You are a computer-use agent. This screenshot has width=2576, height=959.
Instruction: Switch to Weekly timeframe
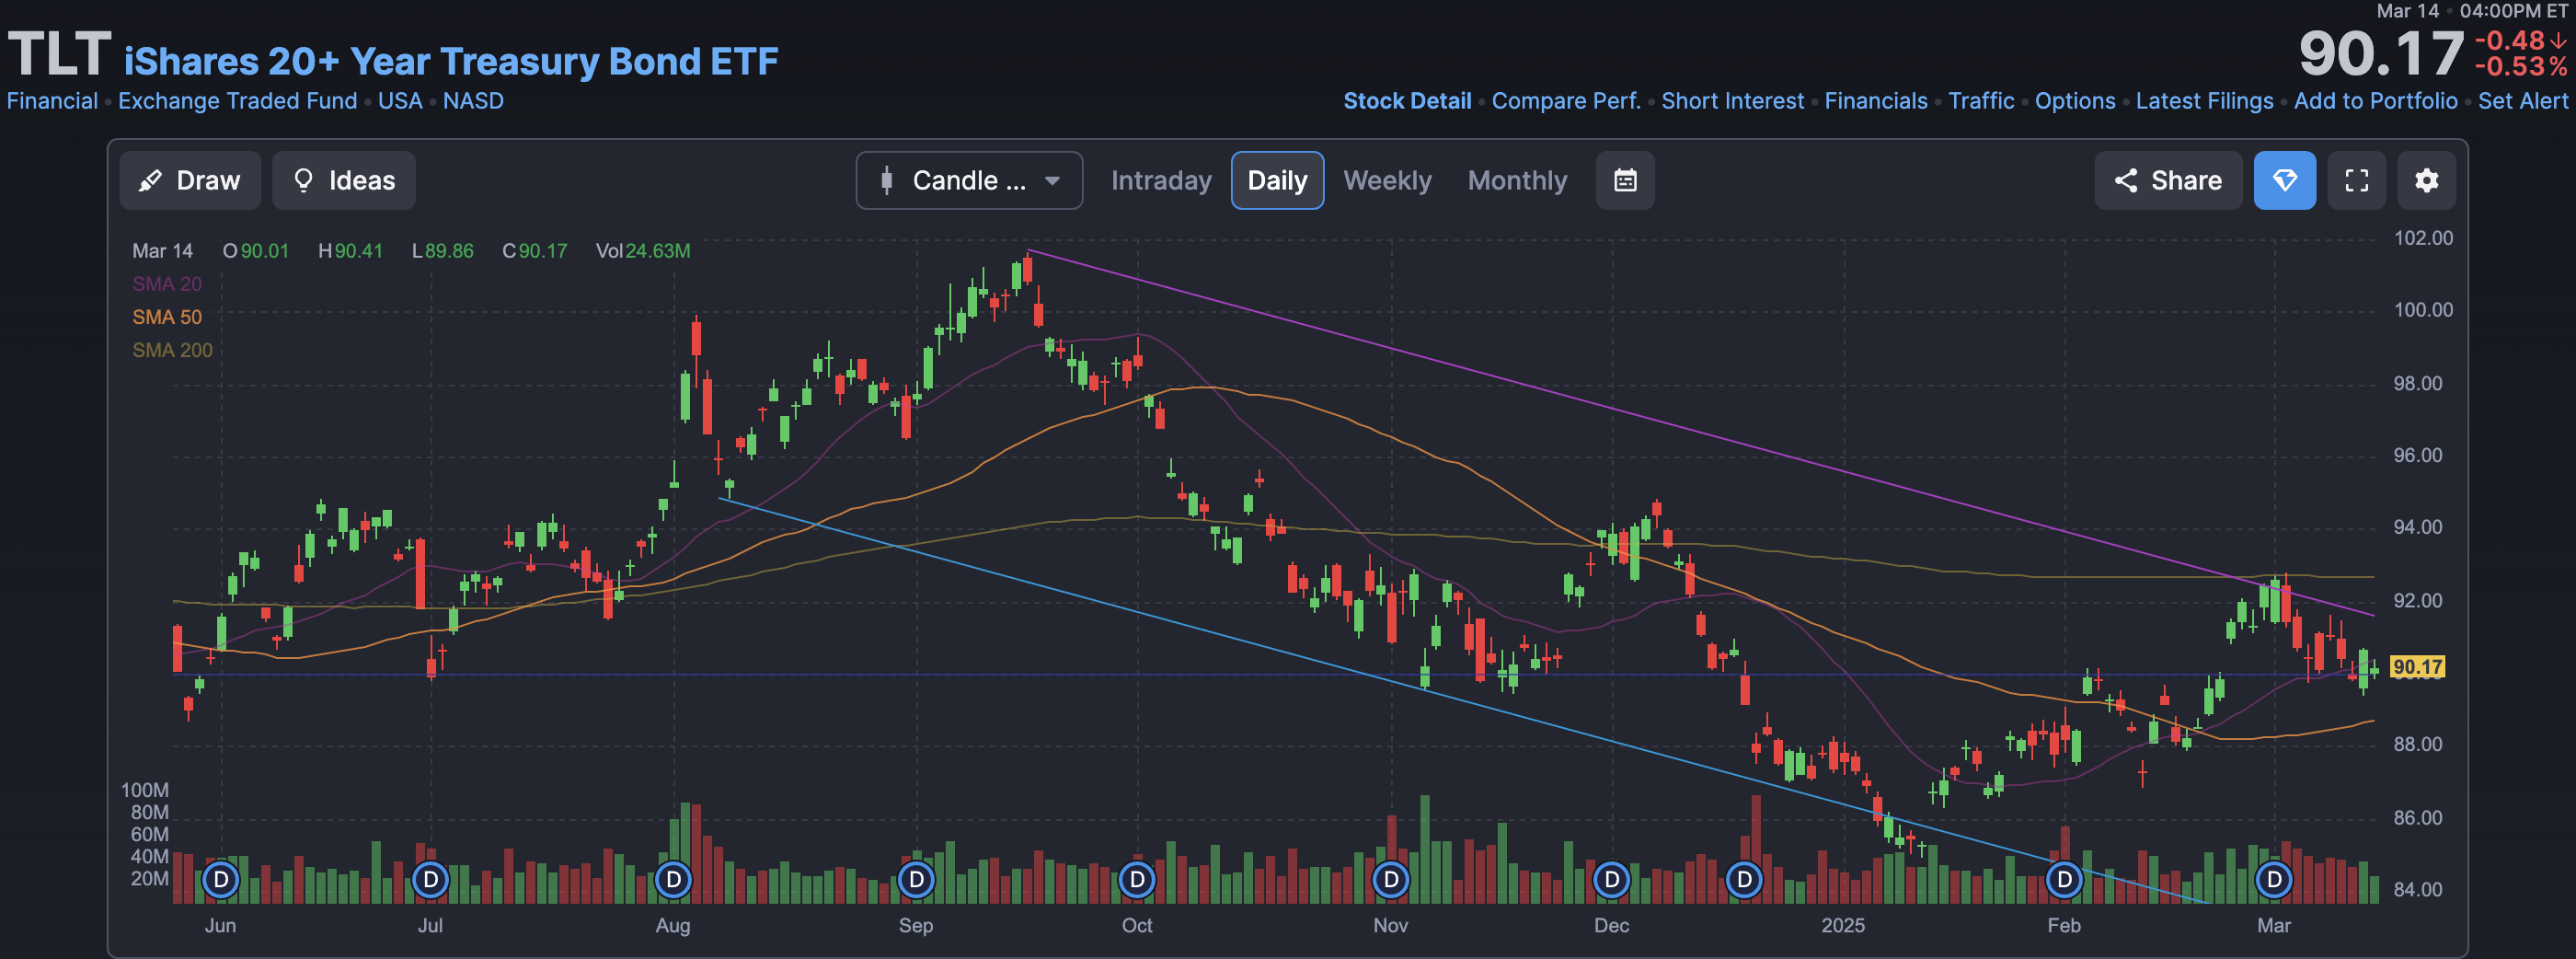click(1387, 181)
